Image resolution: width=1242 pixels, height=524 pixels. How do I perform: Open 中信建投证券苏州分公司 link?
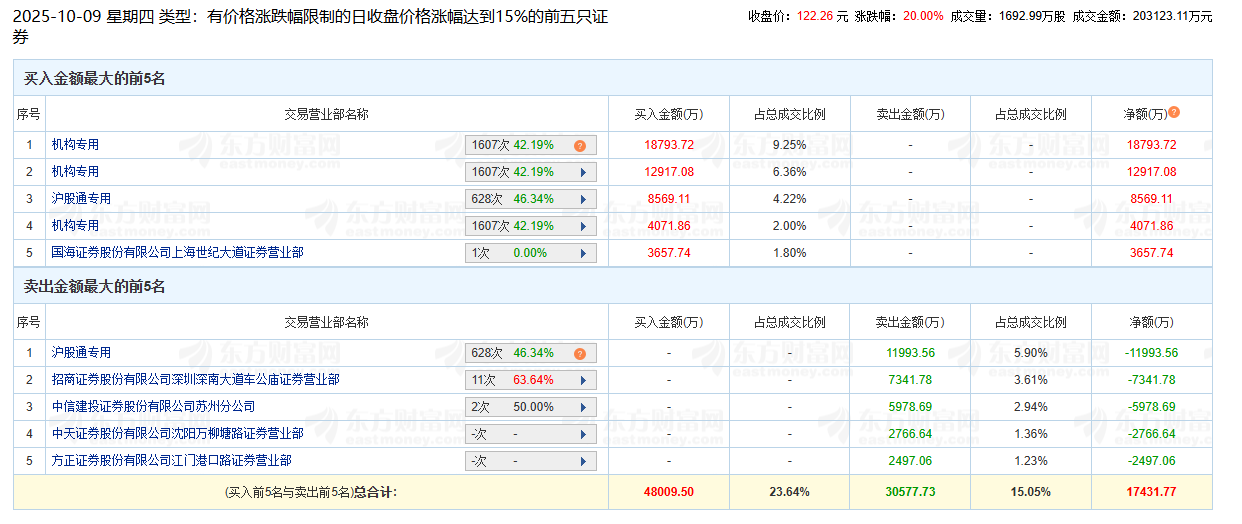point(153,407)
